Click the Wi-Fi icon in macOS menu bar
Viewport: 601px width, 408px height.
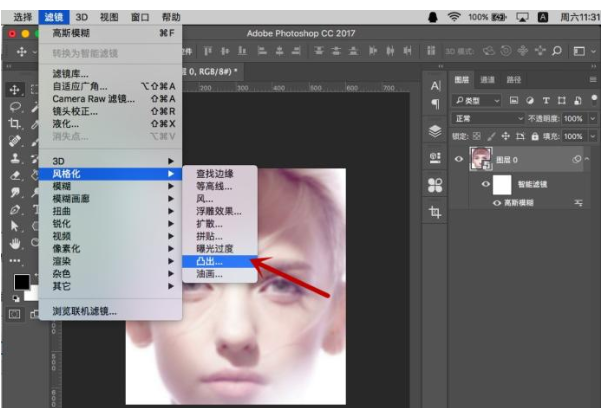(454, 17)
